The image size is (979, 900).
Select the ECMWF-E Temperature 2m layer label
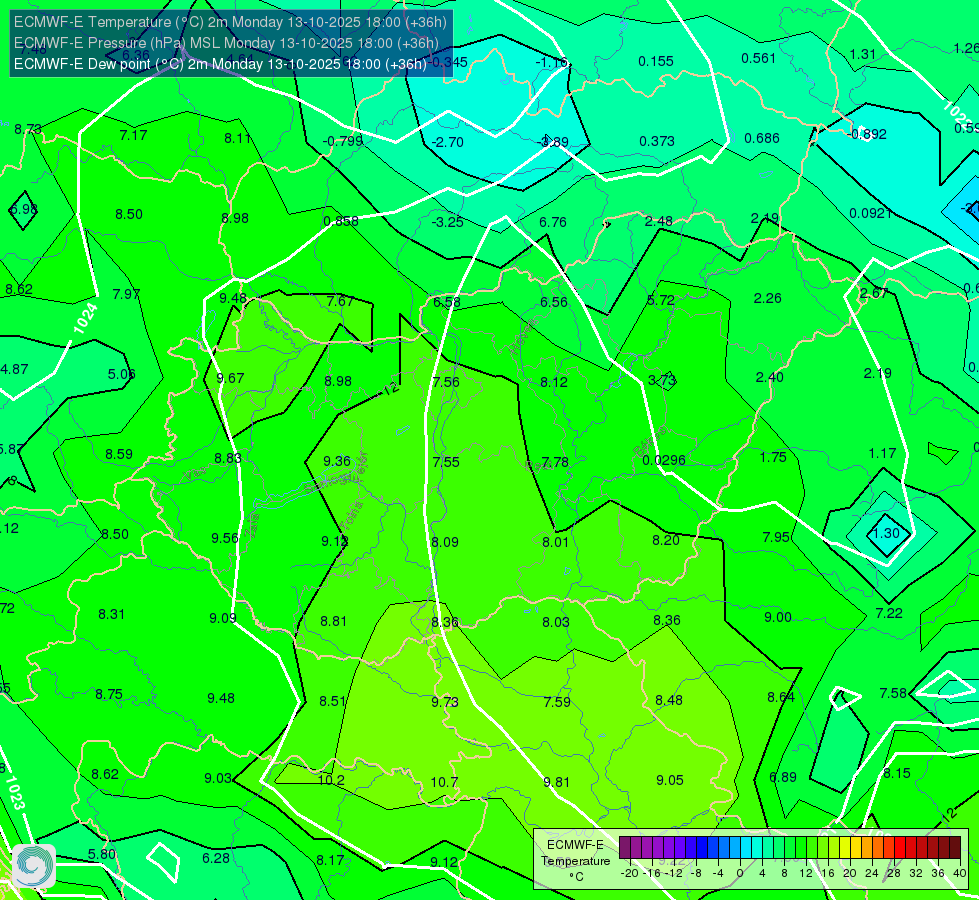point(230,22)
